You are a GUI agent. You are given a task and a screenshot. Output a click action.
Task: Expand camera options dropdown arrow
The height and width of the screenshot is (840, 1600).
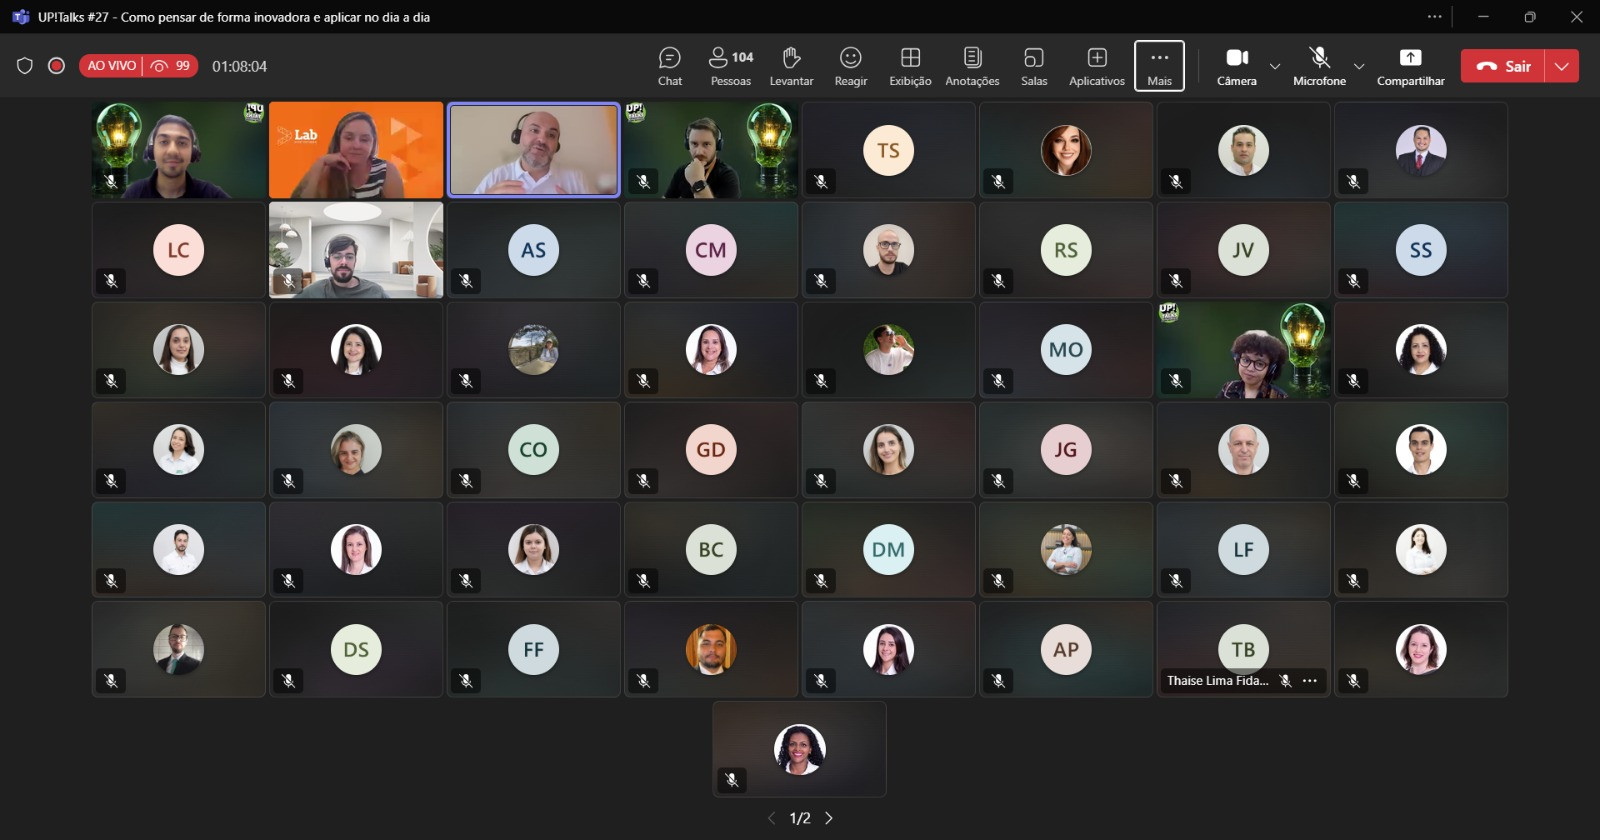(x=1275, y=67)
